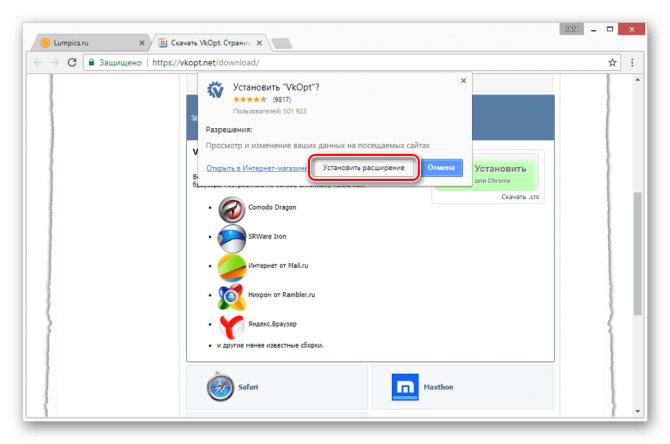Click the Защищено security label

tap(120, 63)
